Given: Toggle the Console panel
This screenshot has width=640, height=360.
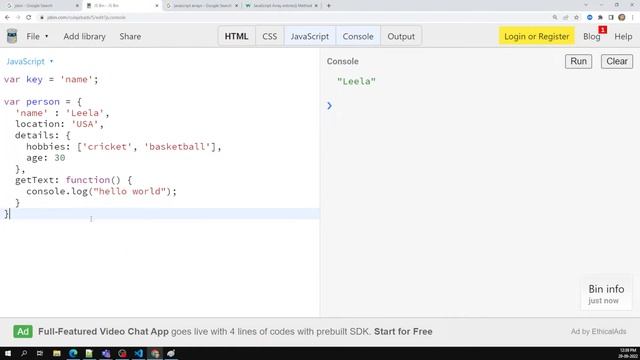Looking at the screenshot, I should coord(358,36).
